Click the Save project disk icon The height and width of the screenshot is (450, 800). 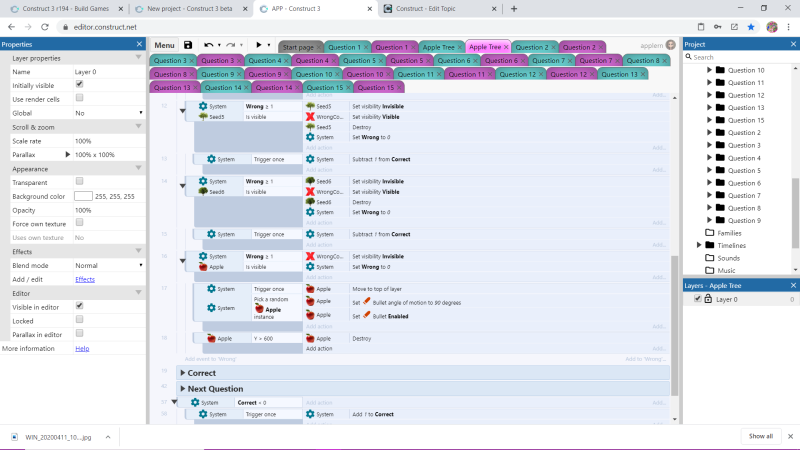[188, 45]
